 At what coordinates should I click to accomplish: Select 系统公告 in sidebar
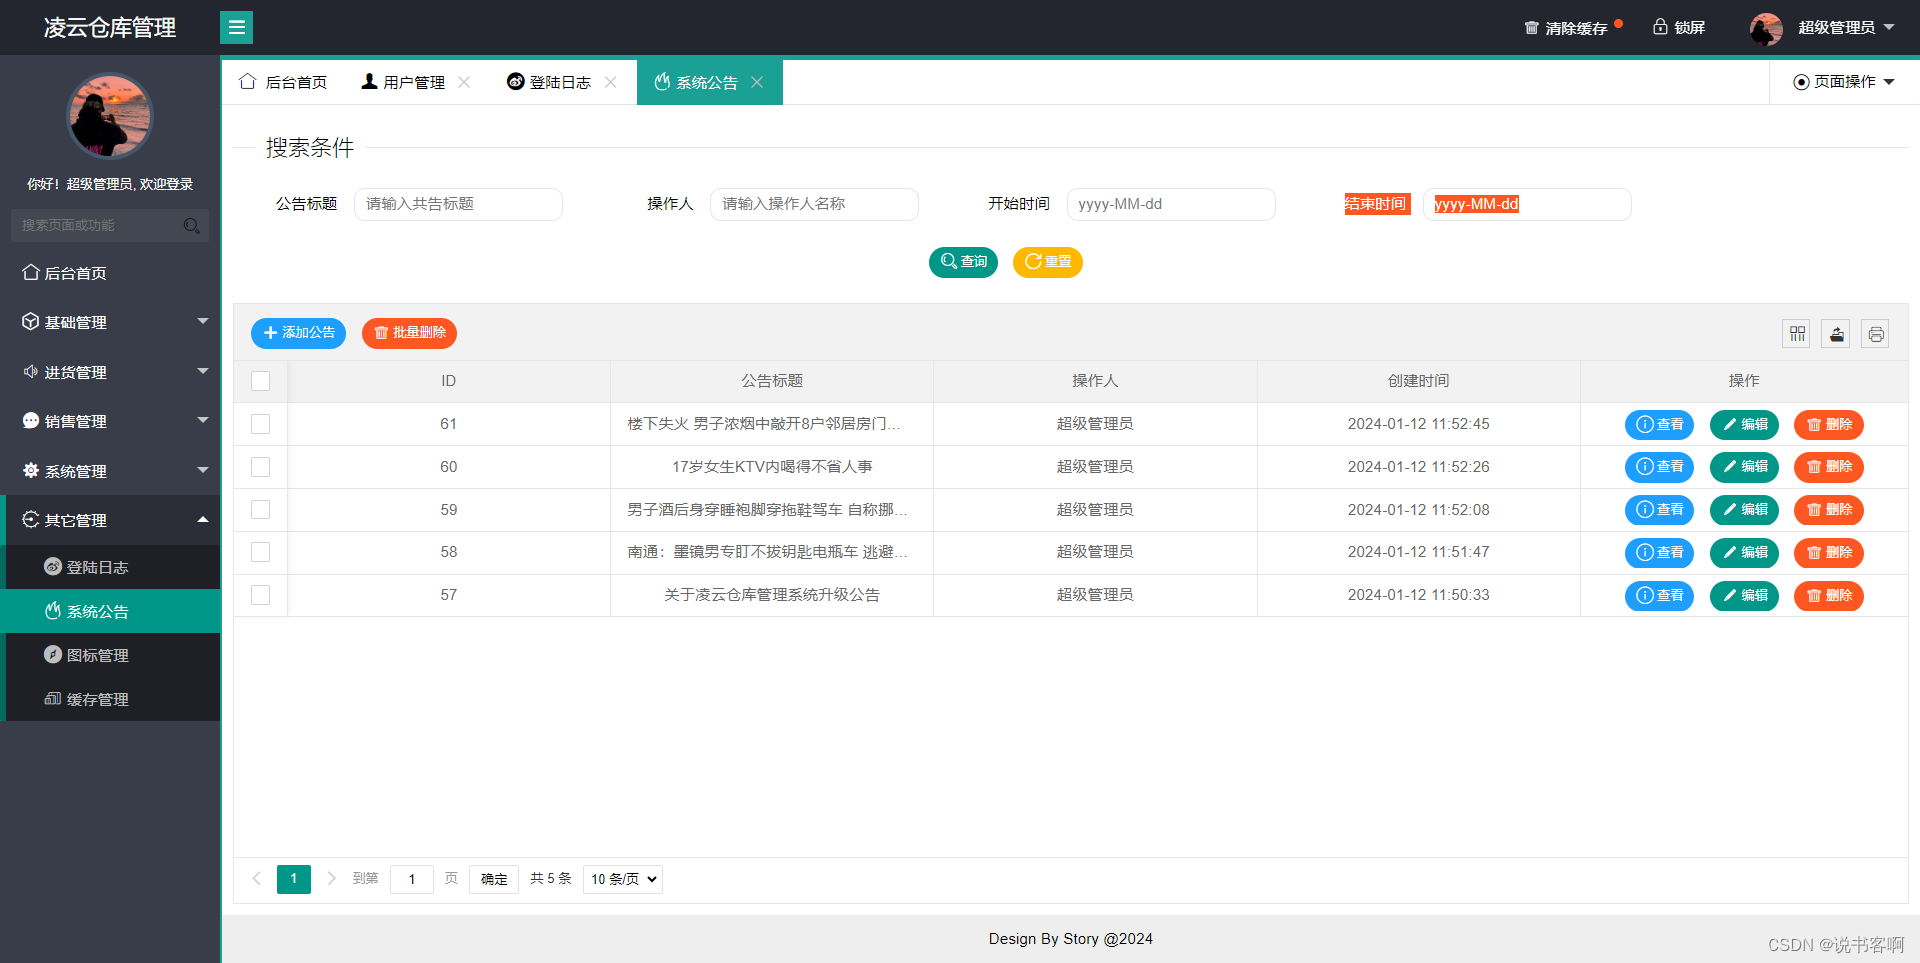tap(110, 611)
